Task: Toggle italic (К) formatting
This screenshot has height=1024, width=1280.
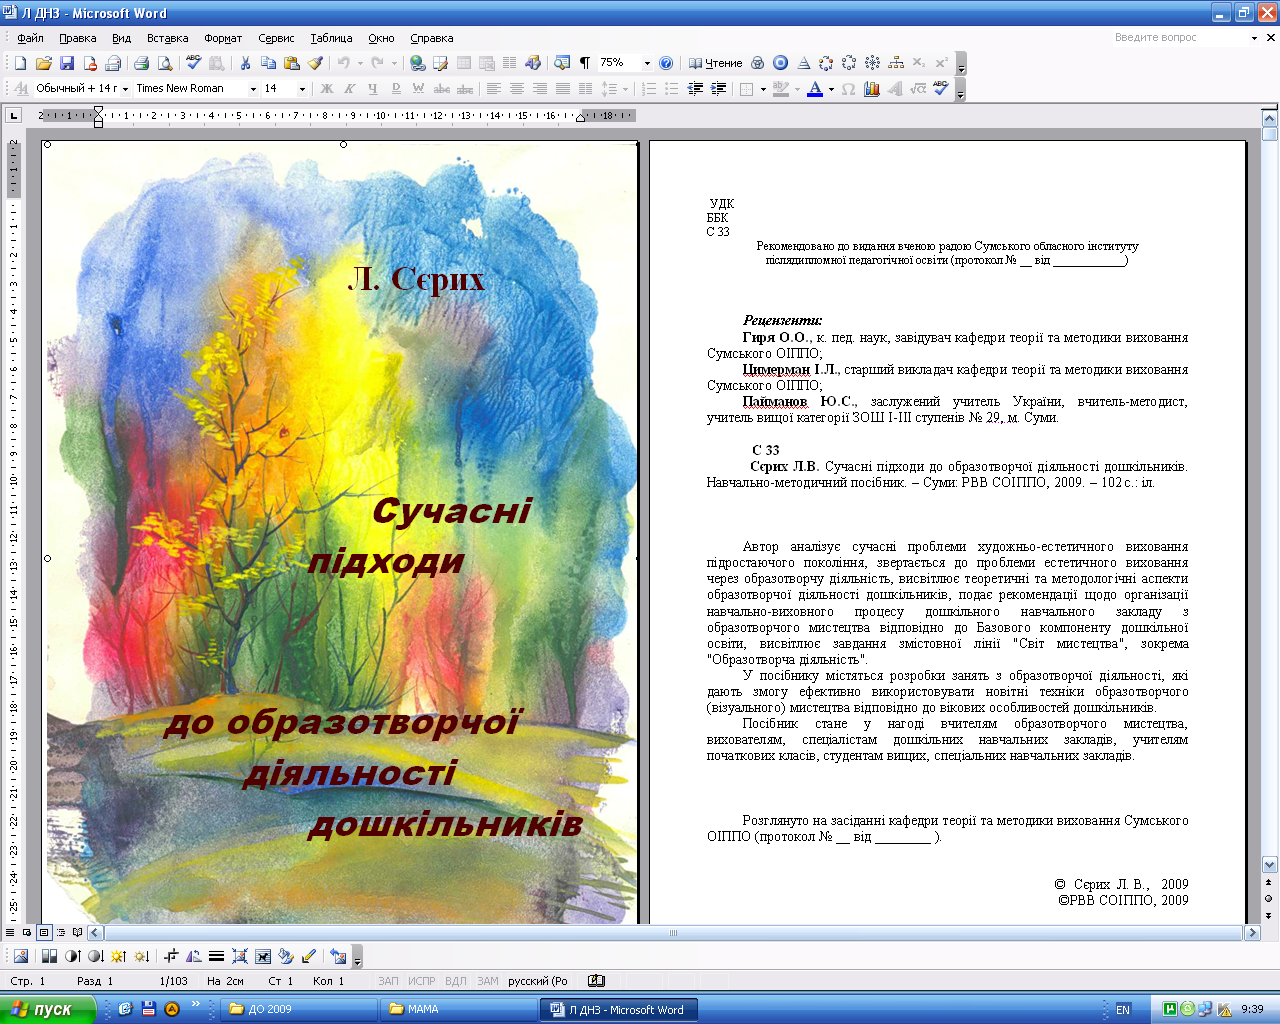Action: 349,89
